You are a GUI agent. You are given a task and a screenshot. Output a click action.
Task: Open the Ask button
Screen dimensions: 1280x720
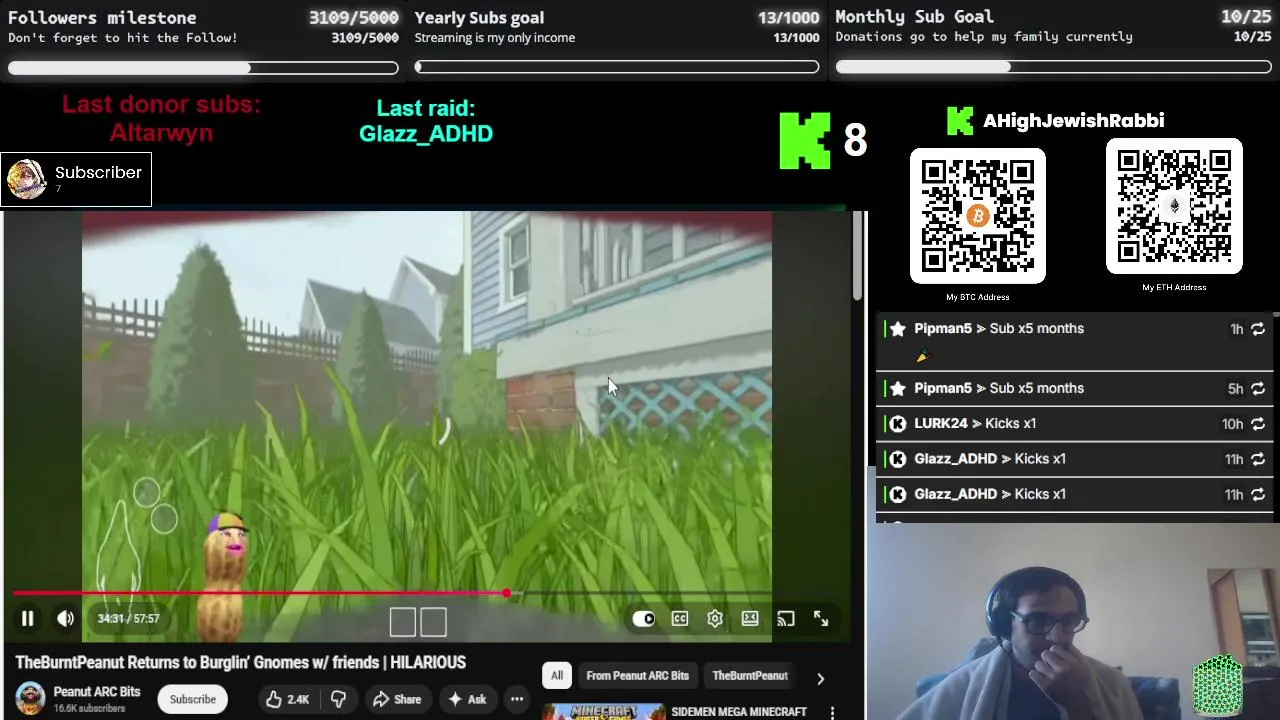coord(466,699)
